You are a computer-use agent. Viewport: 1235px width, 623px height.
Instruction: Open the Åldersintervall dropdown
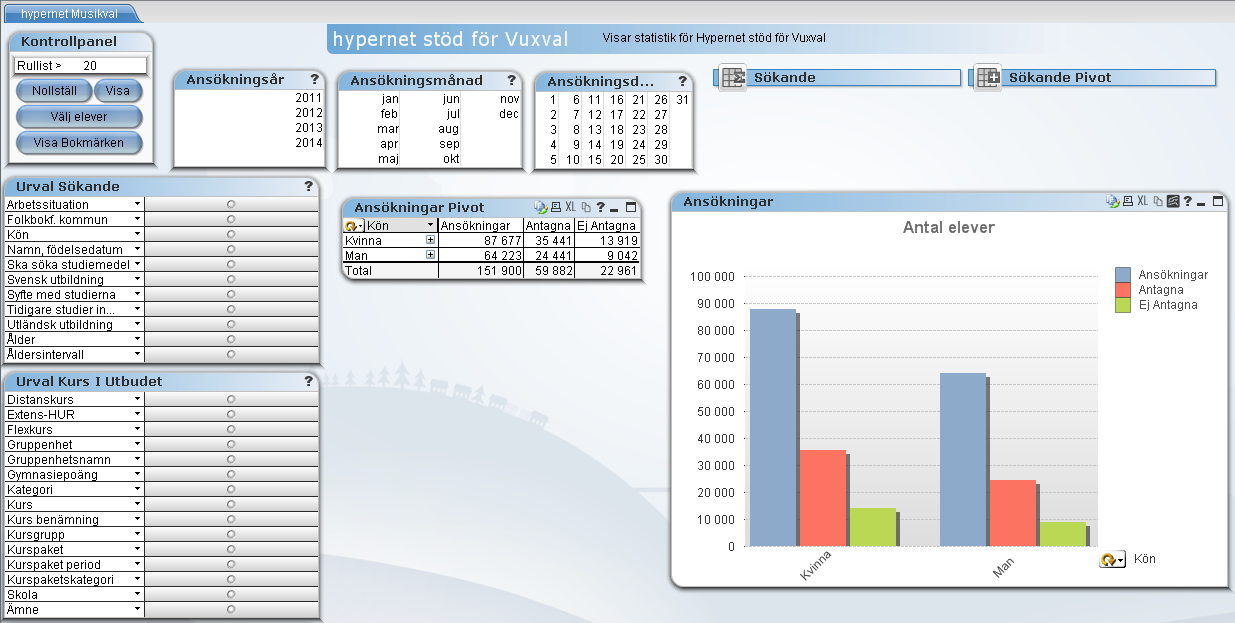[137, 354]
